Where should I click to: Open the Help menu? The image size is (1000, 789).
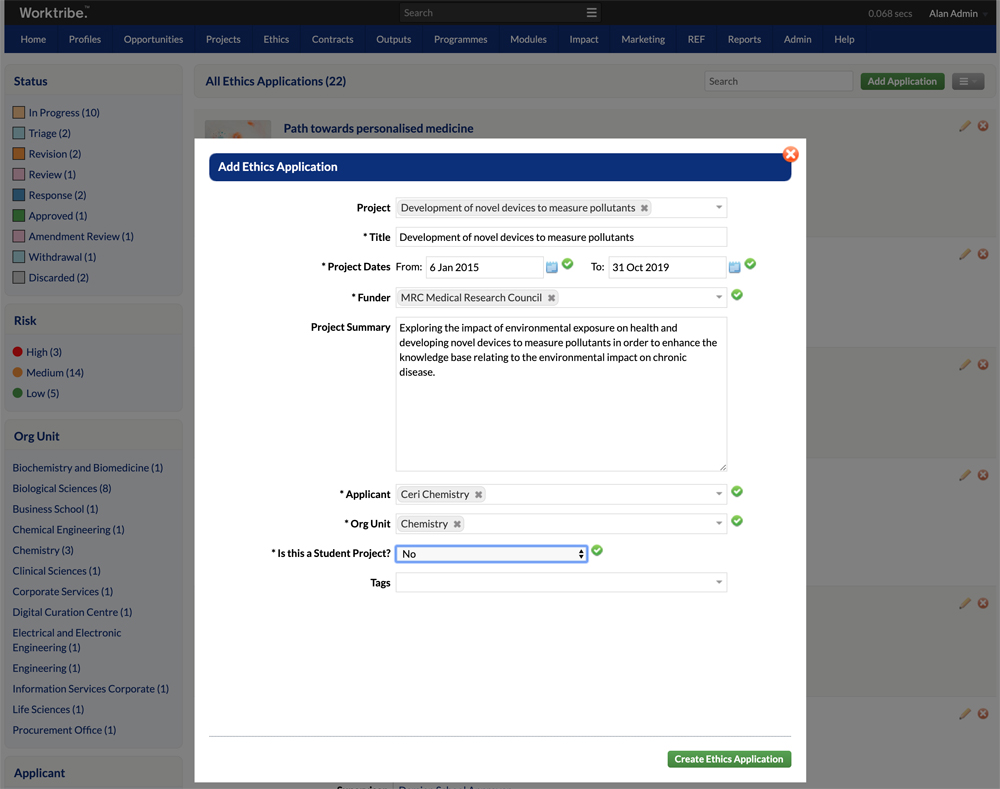[x=844, y=40]
